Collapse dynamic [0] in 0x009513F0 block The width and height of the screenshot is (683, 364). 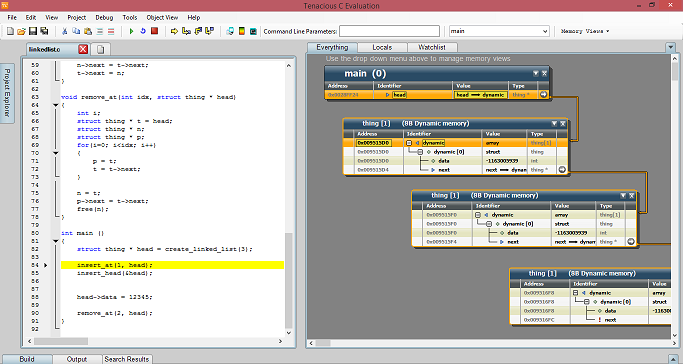(489, 224)
